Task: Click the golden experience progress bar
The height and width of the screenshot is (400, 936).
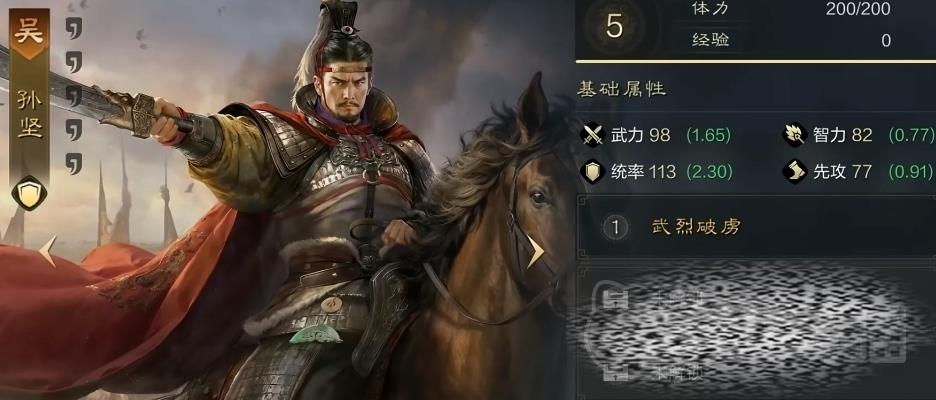Action: (x=756, y=61)
